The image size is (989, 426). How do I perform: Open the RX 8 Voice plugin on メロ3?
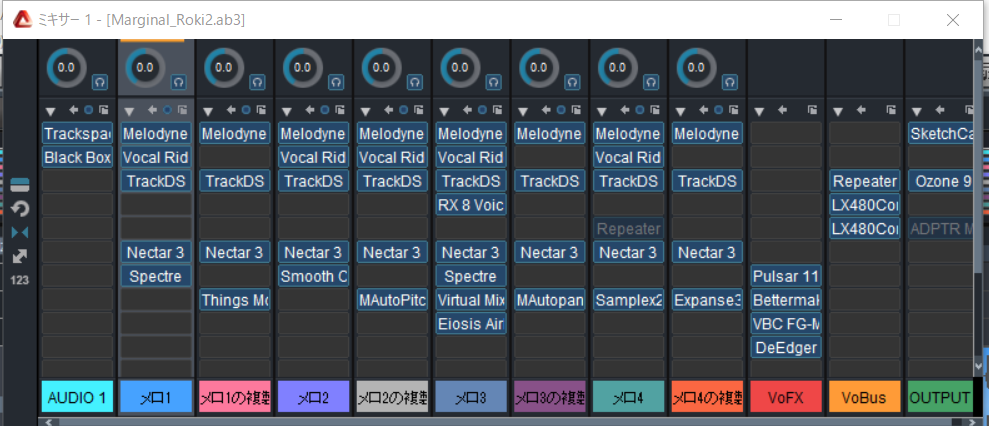coord(471,205)
